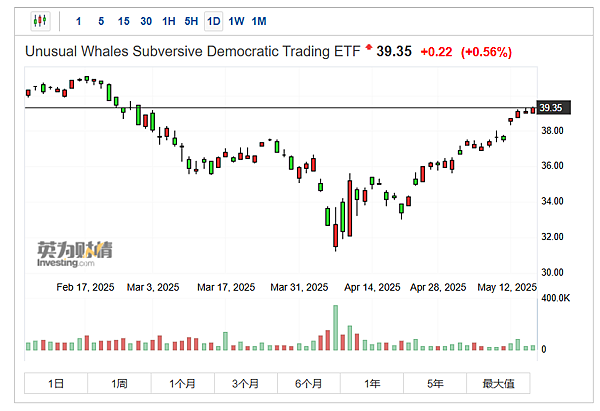Click the tallest green volume bar
Screen dimensions: 600x411
tap(336, 328)
